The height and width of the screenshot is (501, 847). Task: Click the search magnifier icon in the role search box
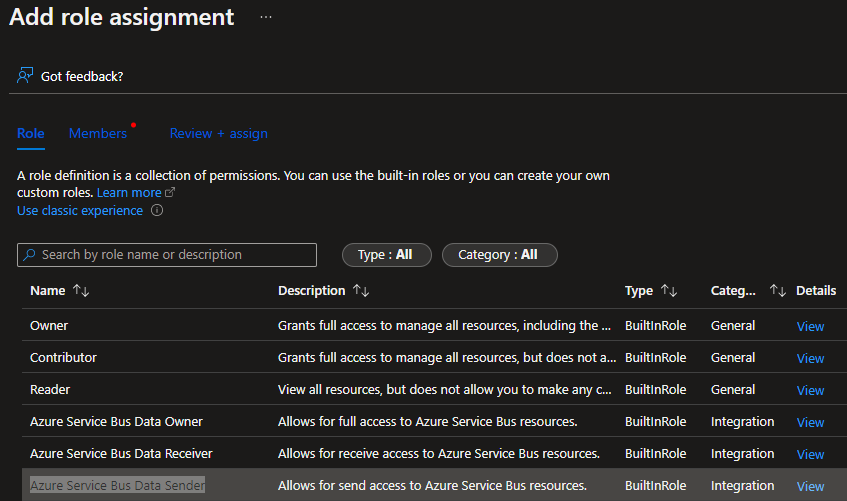point(29,255)
